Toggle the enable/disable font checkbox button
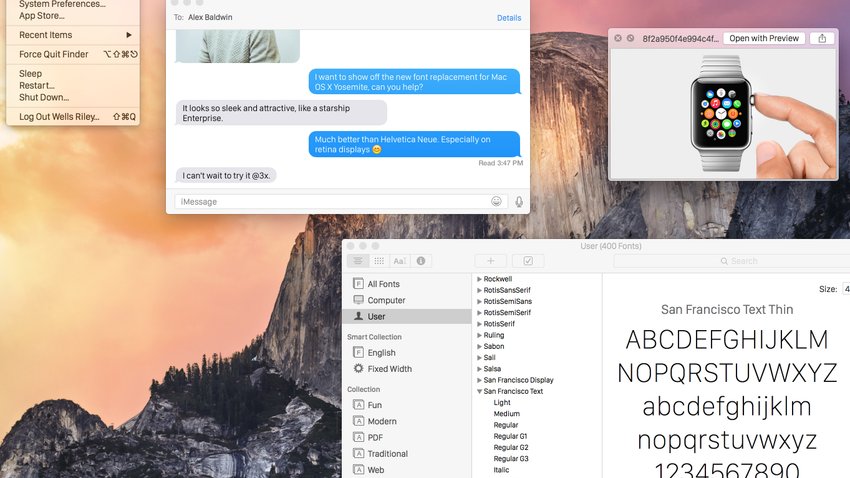This screenshot has width=850, height=478. click(x=527, y=261)
